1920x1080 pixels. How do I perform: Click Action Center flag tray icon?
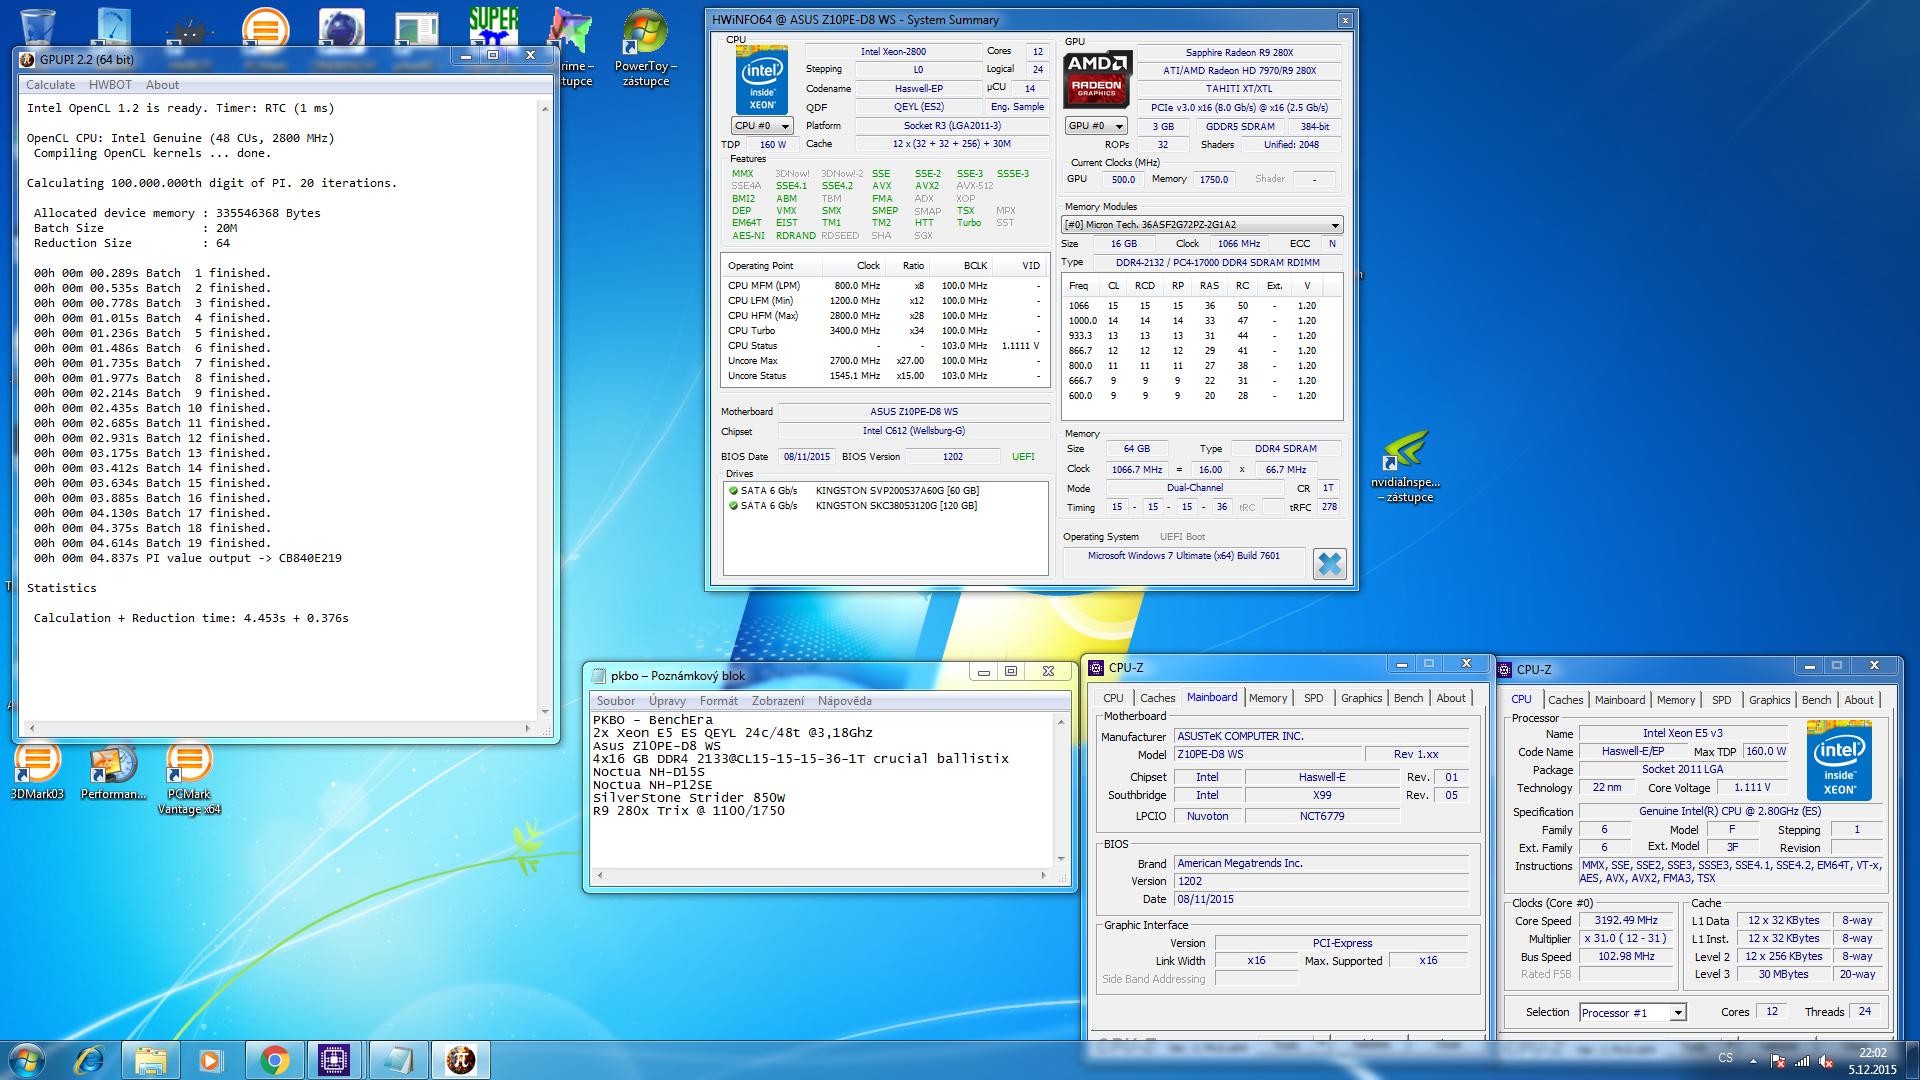(x=1778, y=1061)
